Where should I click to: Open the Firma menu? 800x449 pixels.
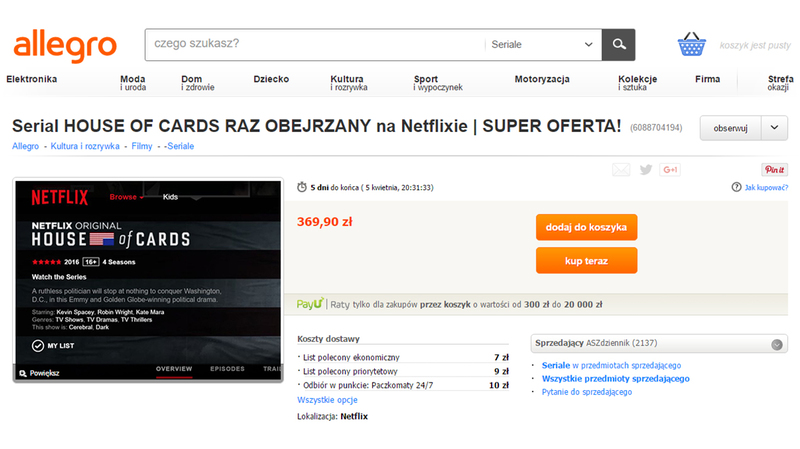click(x=707, y=79)
